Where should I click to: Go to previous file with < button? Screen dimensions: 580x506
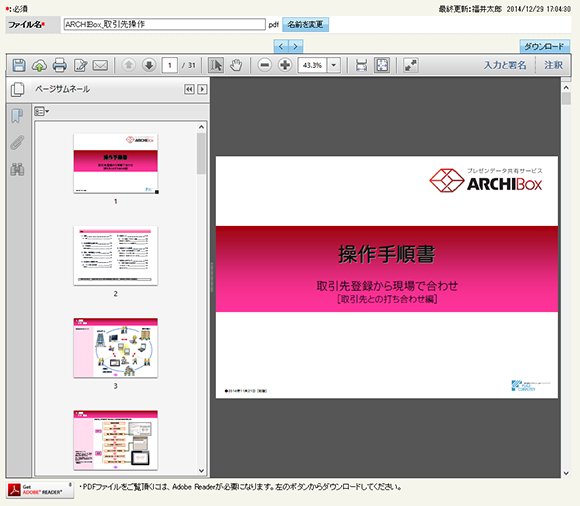point(281,46)
